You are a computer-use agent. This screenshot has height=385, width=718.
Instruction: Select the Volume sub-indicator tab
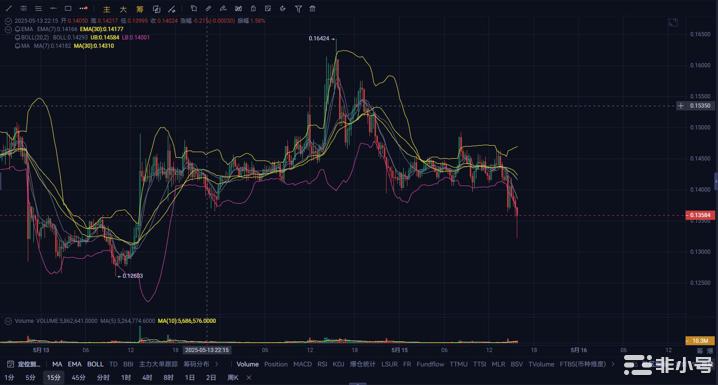(x=247, y=364)
